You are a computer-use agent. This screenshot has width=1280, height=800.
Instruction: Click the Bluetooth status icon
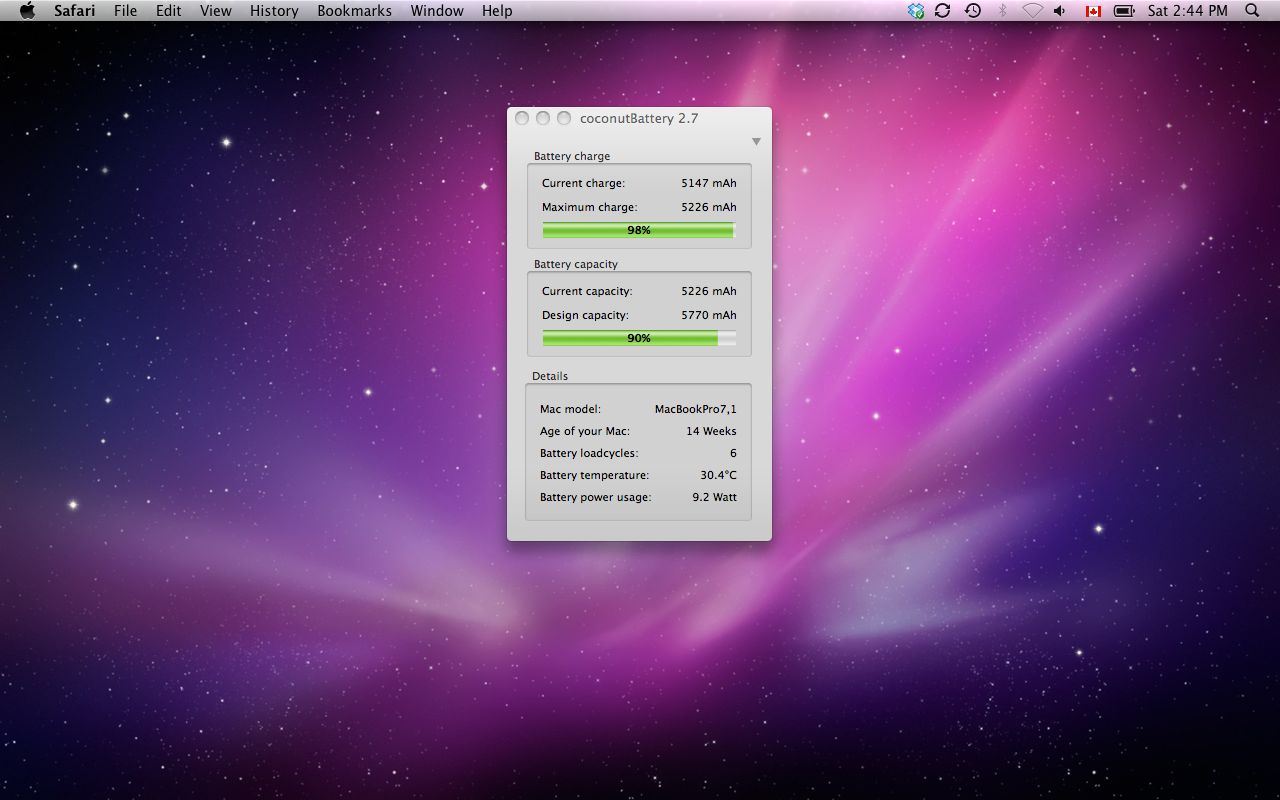(1002, 11)
